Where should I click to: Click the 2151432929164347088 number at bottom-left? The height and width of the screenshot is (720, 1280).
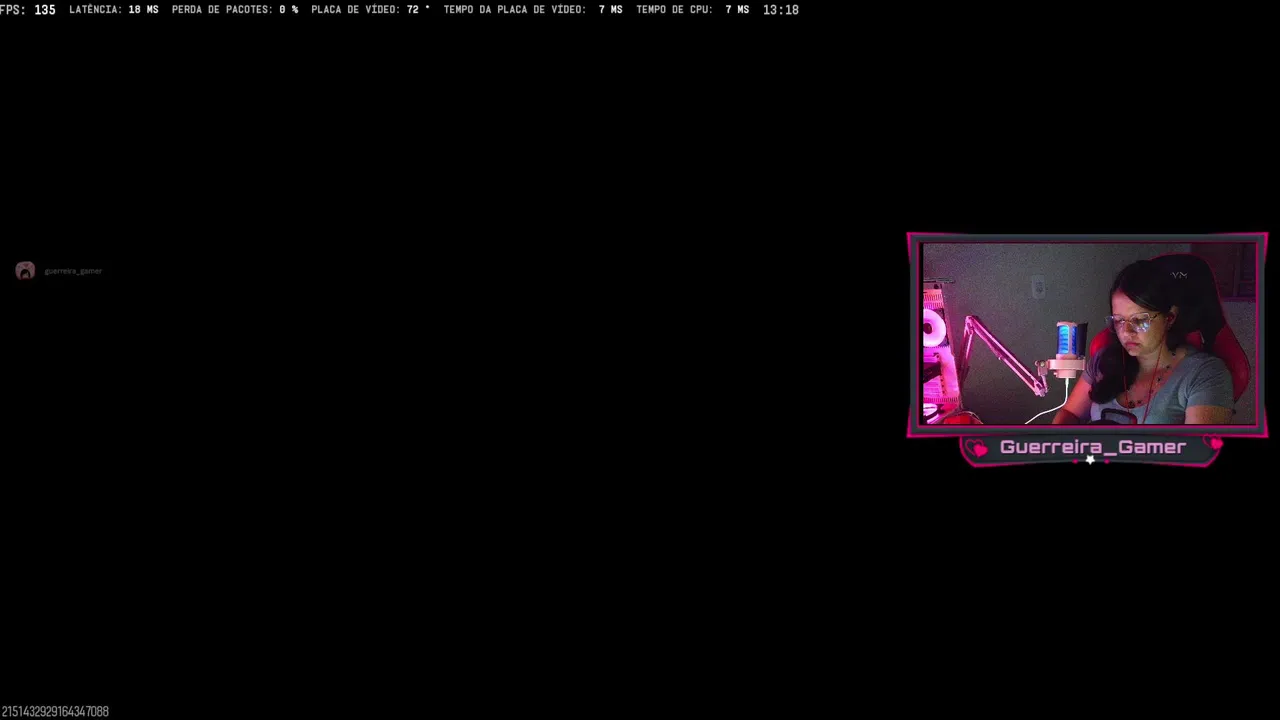(55, 712)
